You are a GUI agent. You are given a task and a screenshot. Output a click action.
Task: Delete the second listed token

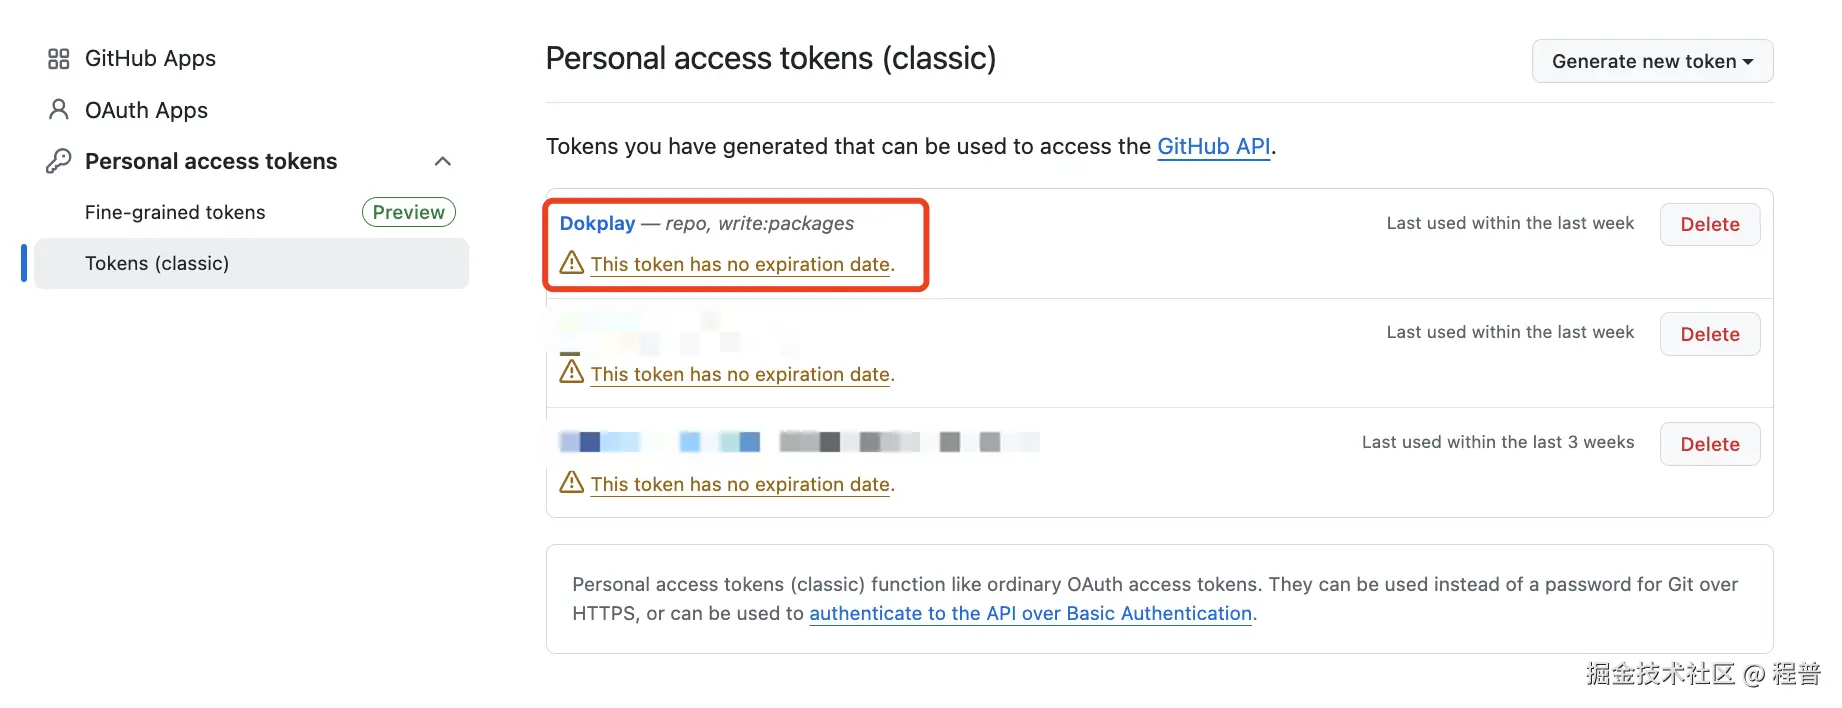[x=1710, y=334]
